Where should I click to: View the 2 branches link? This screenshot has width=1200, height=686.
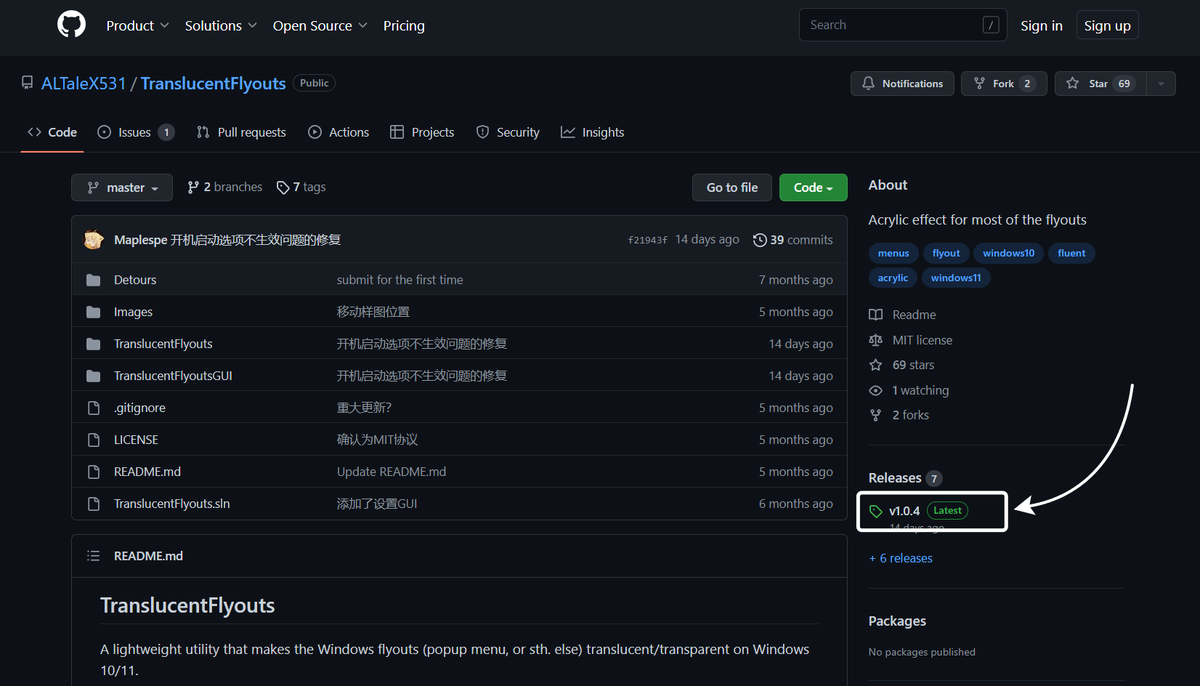coord(225,187)
